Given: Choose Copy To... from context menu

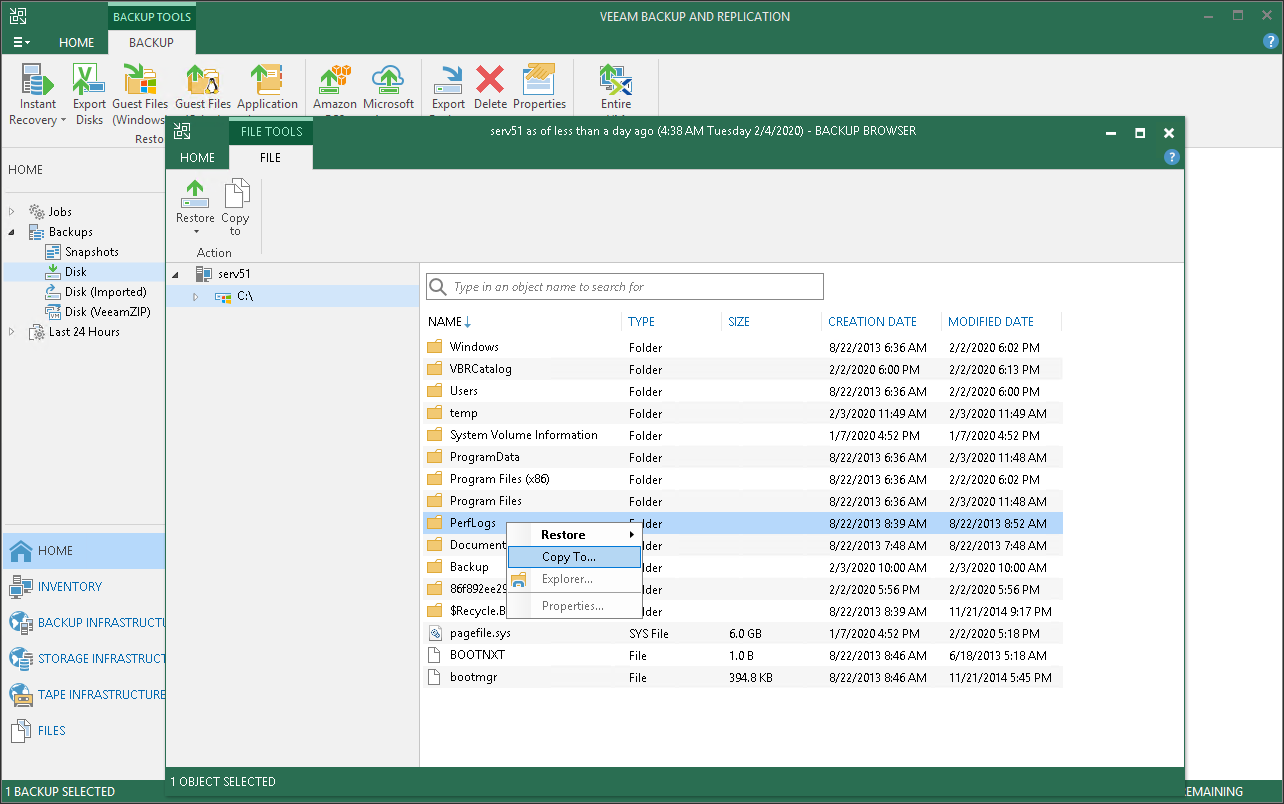Looking at the screenshot, I should click(574, 557).
